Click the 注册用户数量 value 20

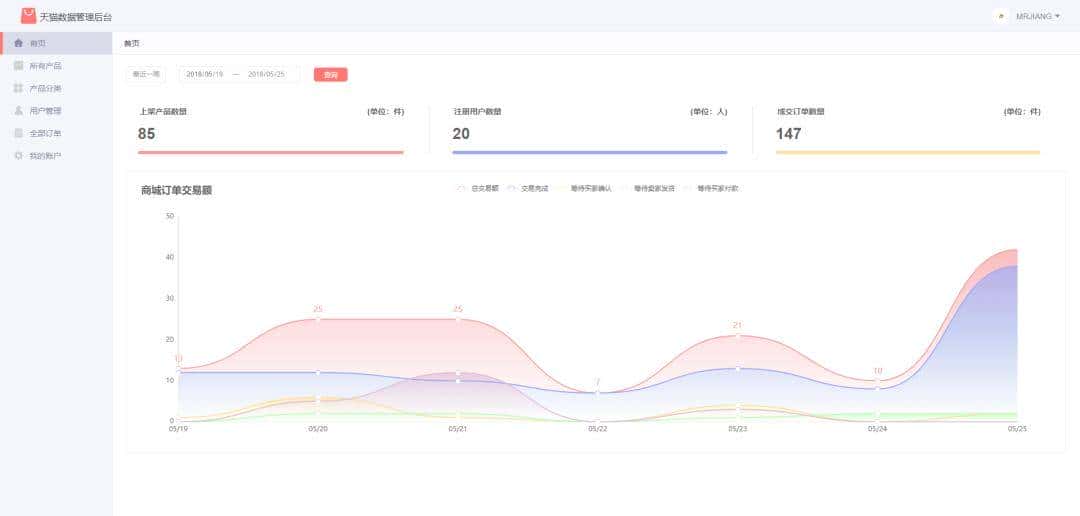coord(461,134)
